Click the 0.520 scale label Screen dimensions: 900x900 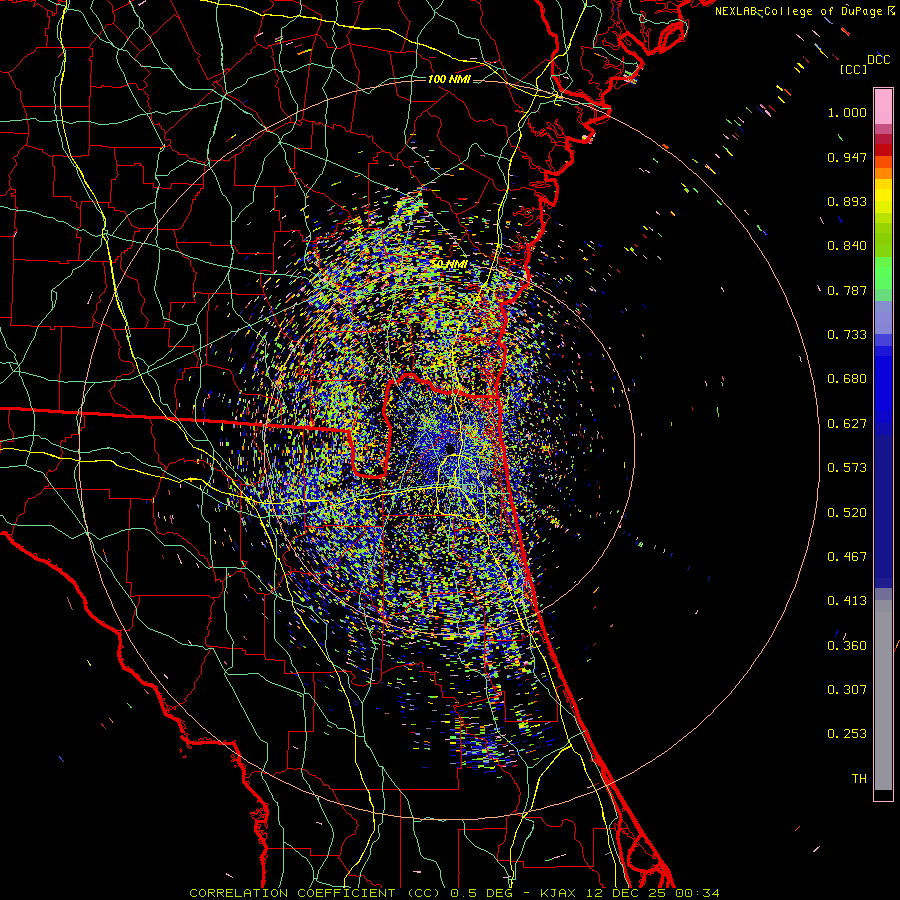tap(847, 513)
